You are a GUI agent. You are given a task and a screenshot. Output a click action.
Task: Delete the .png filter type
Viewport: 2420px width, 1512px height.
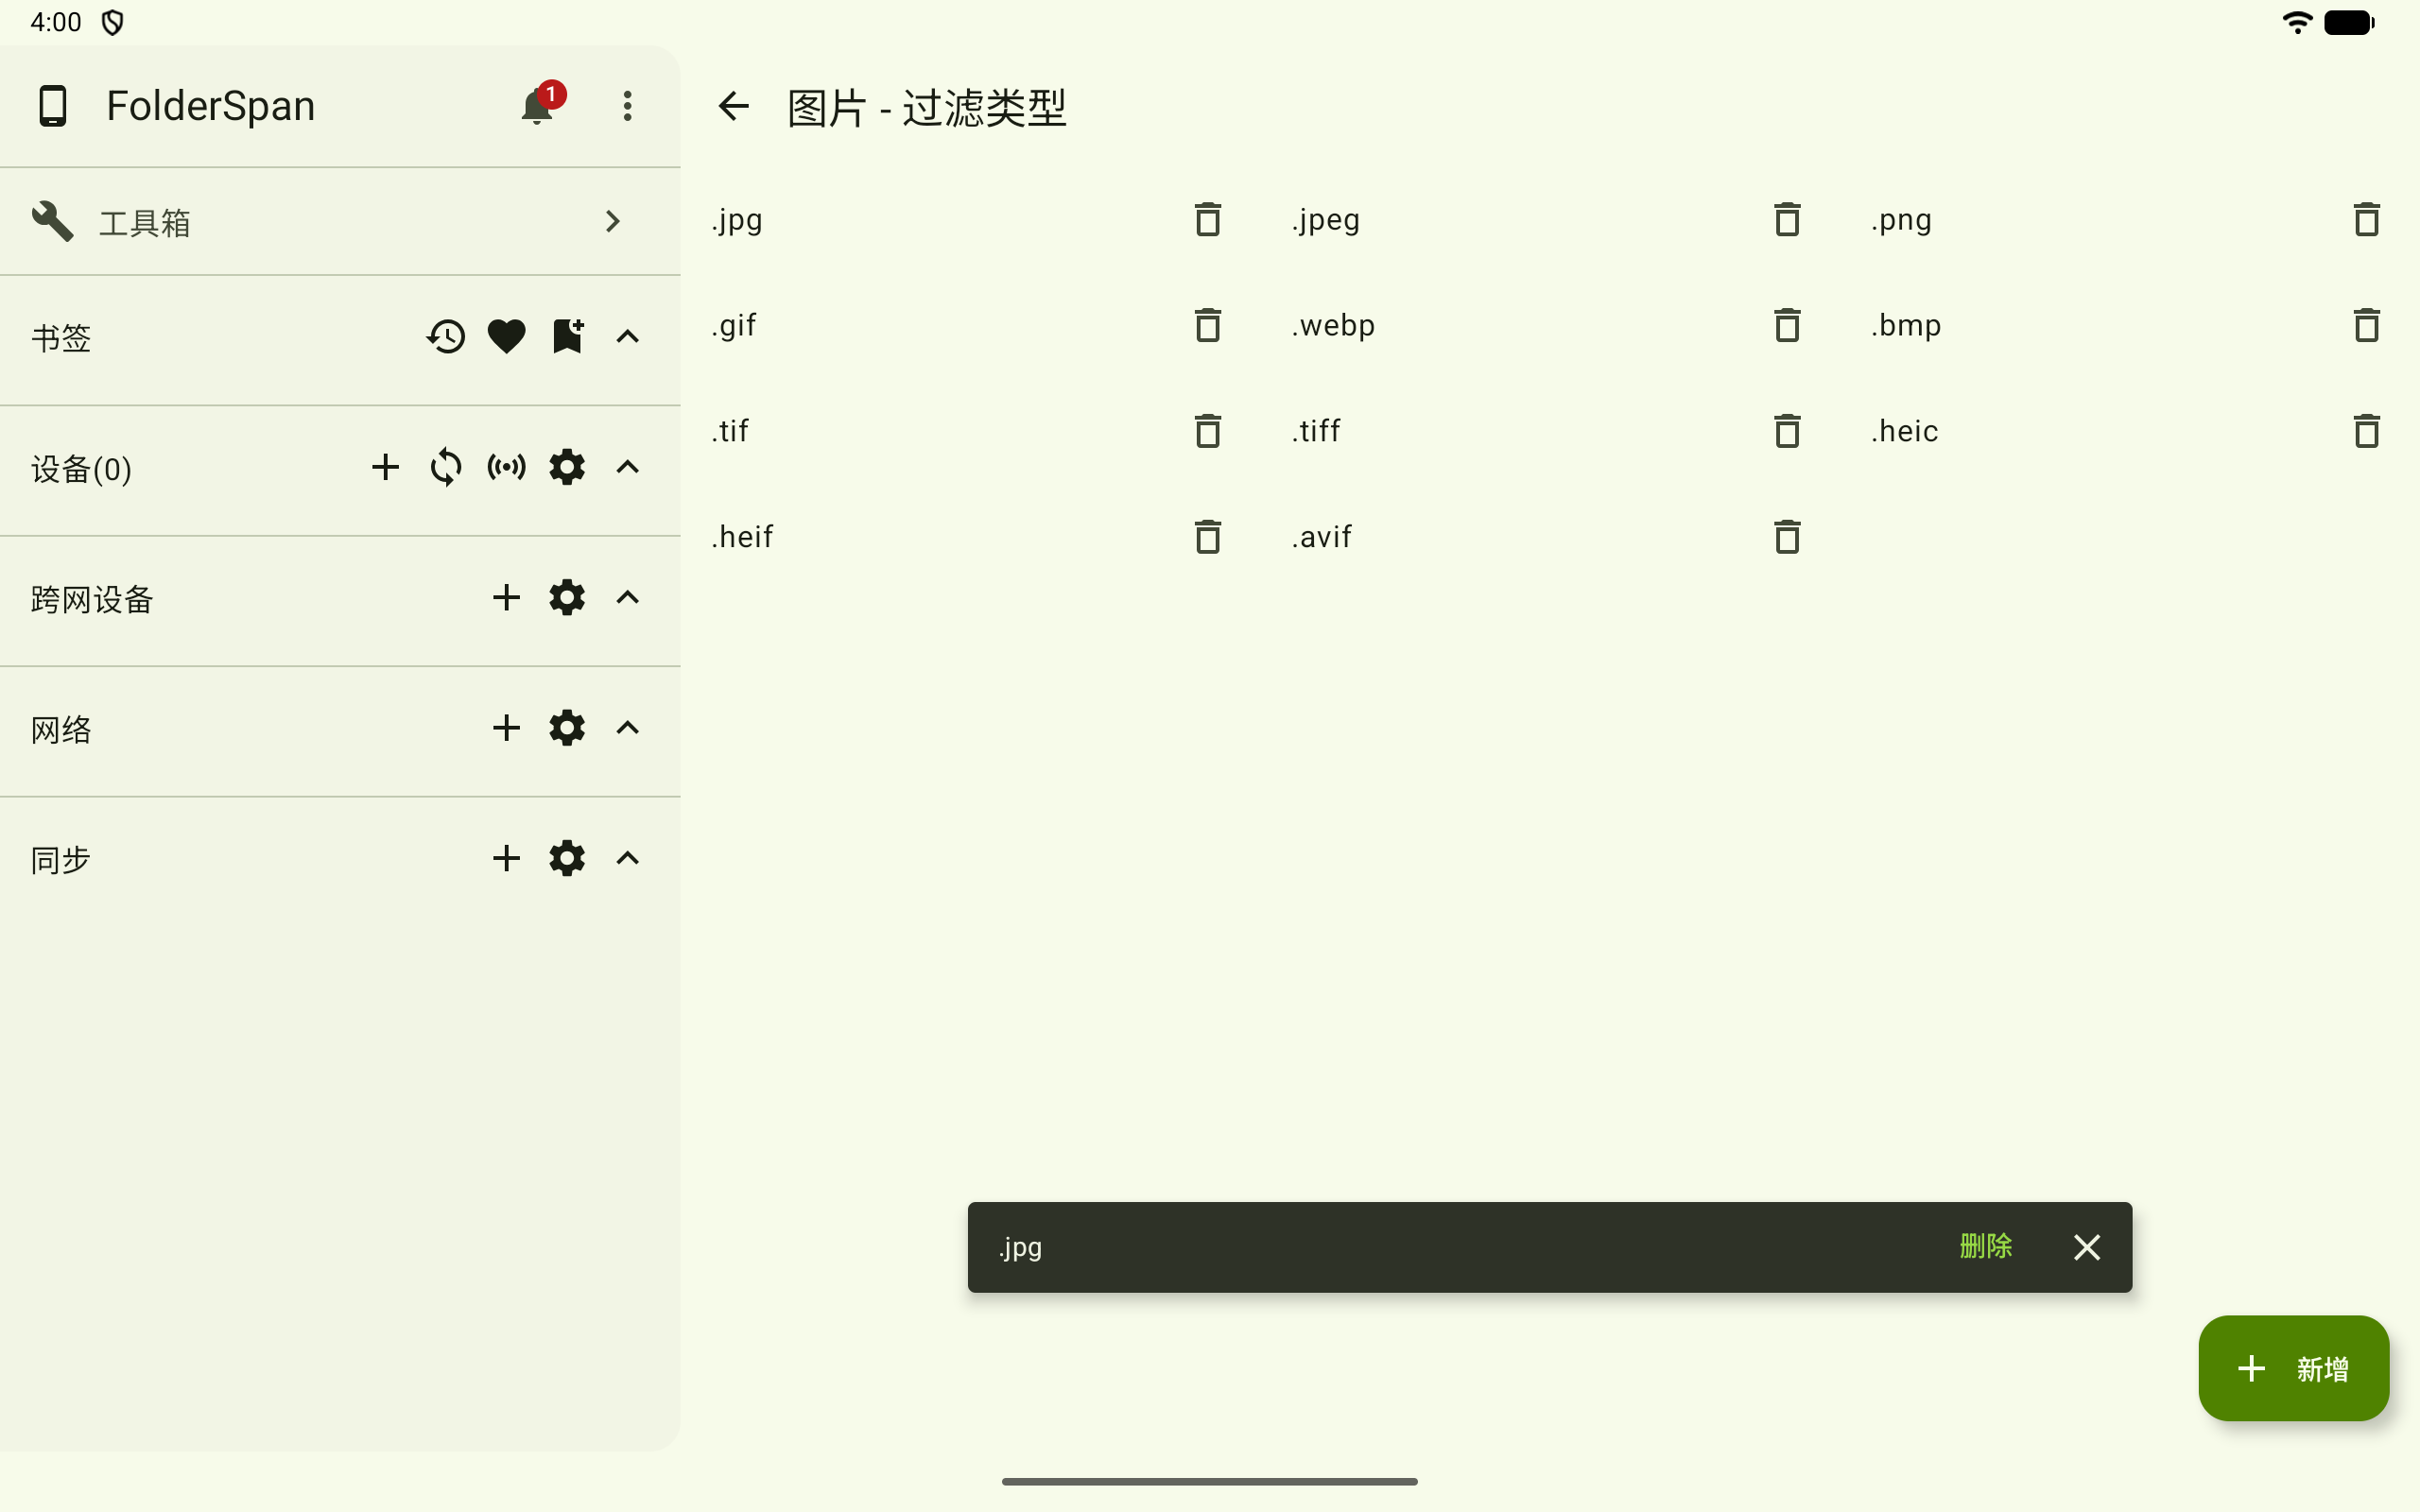point(2366,220)
